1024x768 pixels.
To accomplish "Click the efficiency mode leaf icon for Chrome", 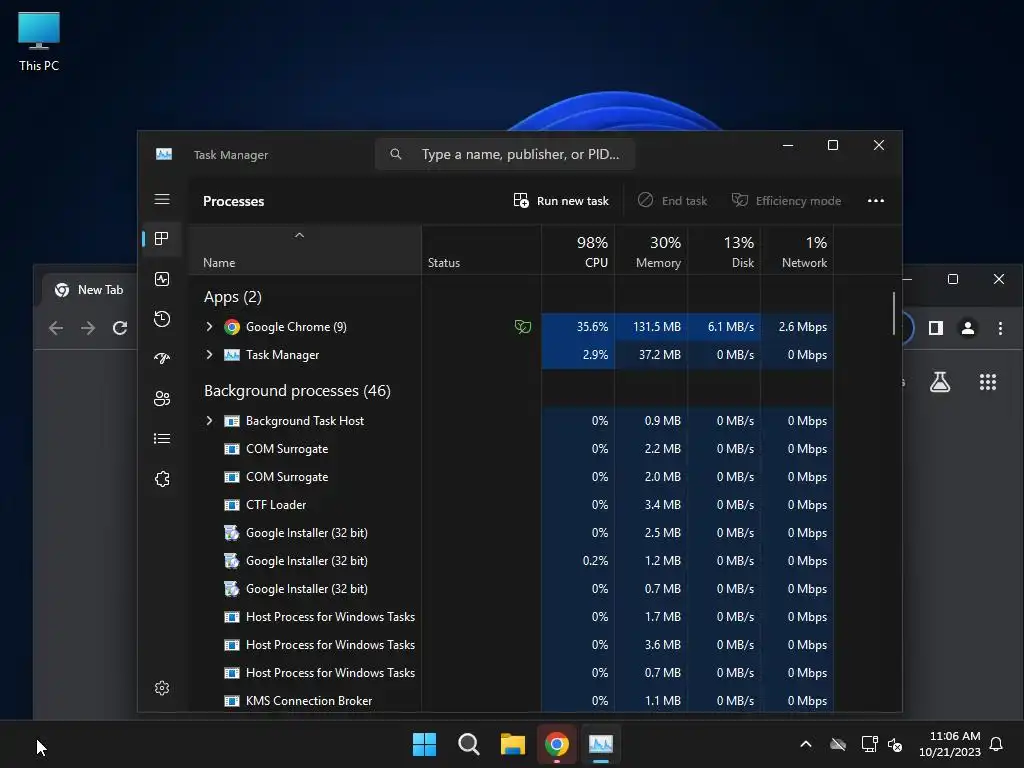I will (522, 327).
